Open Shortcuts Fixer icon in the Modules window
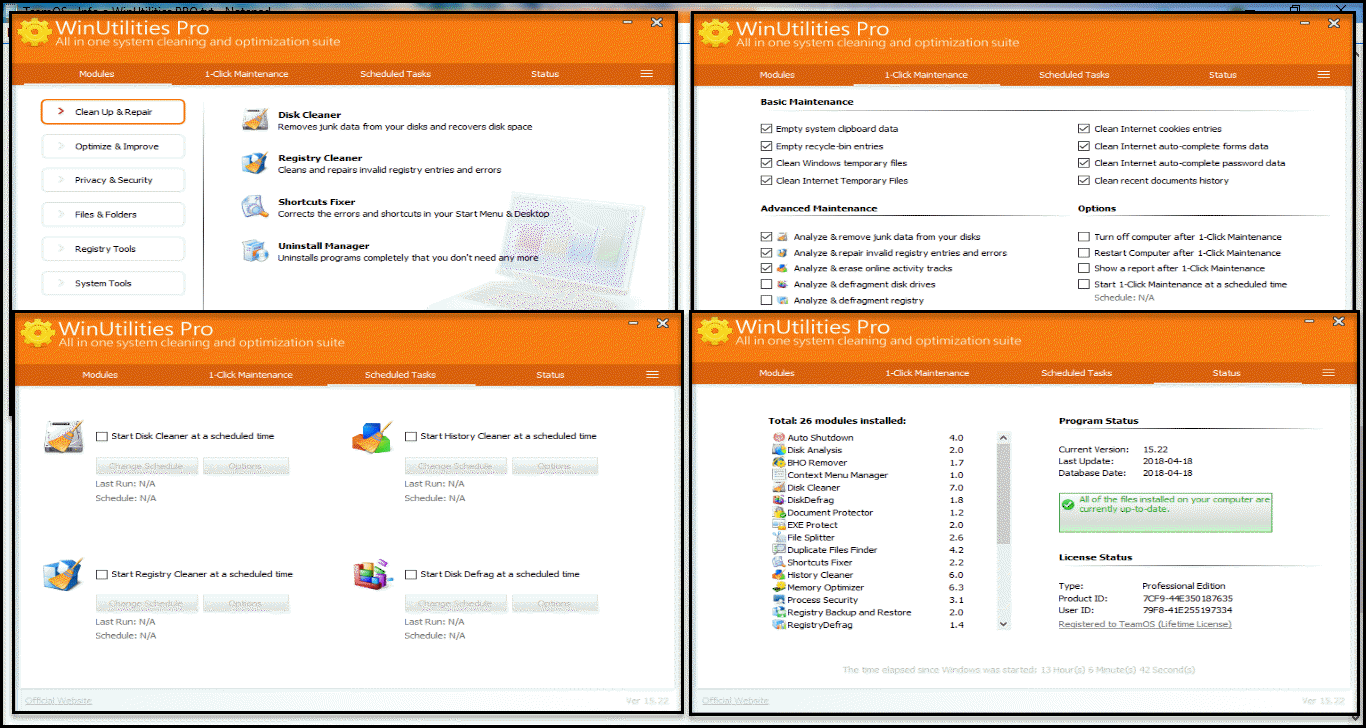1366x728 pixels. tap(254, 207)
